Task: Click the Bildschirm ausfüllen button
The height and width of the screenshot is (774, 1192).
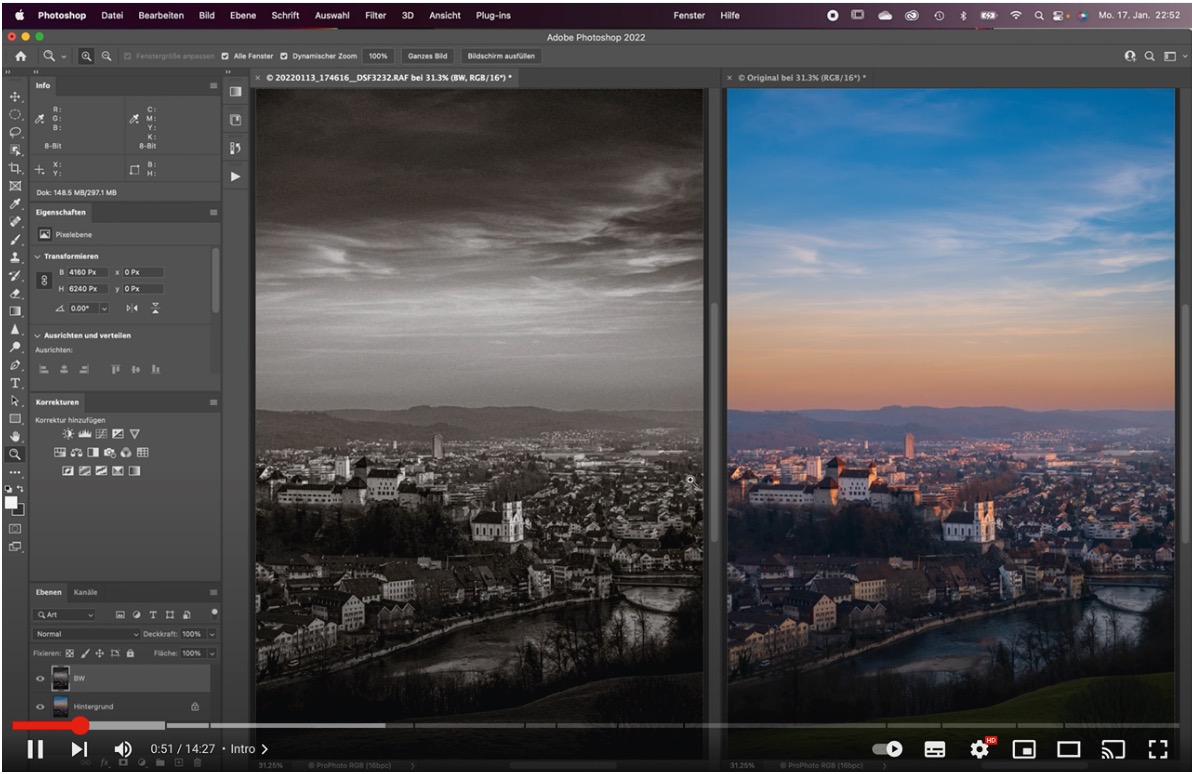Action: click(501, 56)
